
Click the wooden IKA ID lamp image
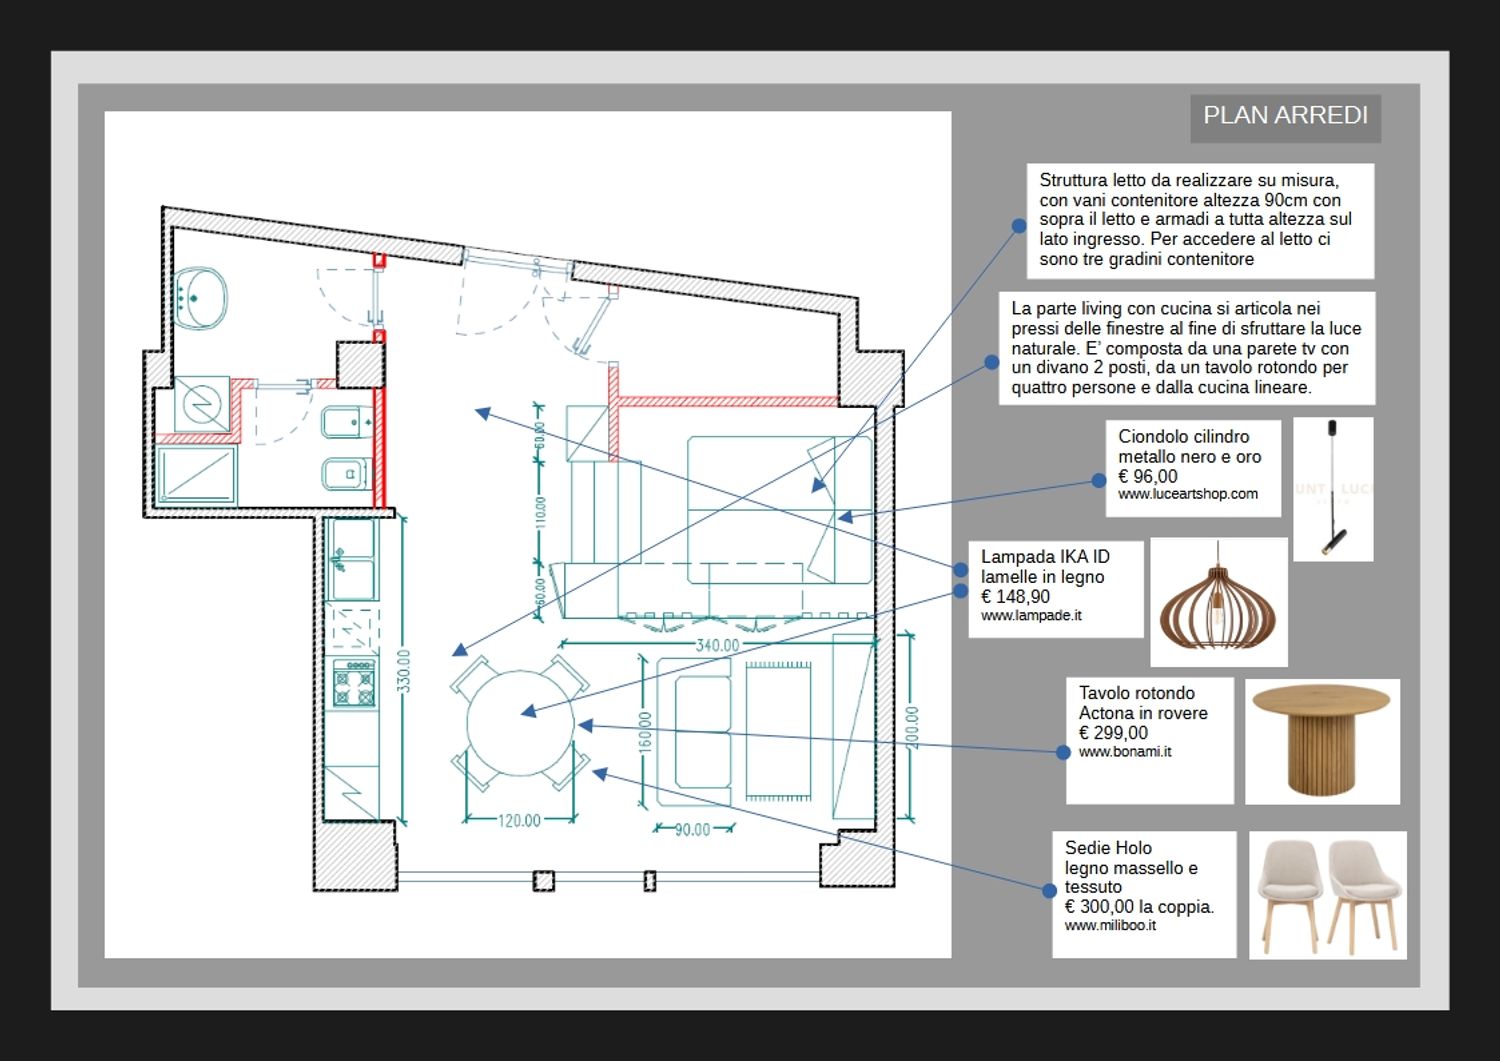[1218, 602]
